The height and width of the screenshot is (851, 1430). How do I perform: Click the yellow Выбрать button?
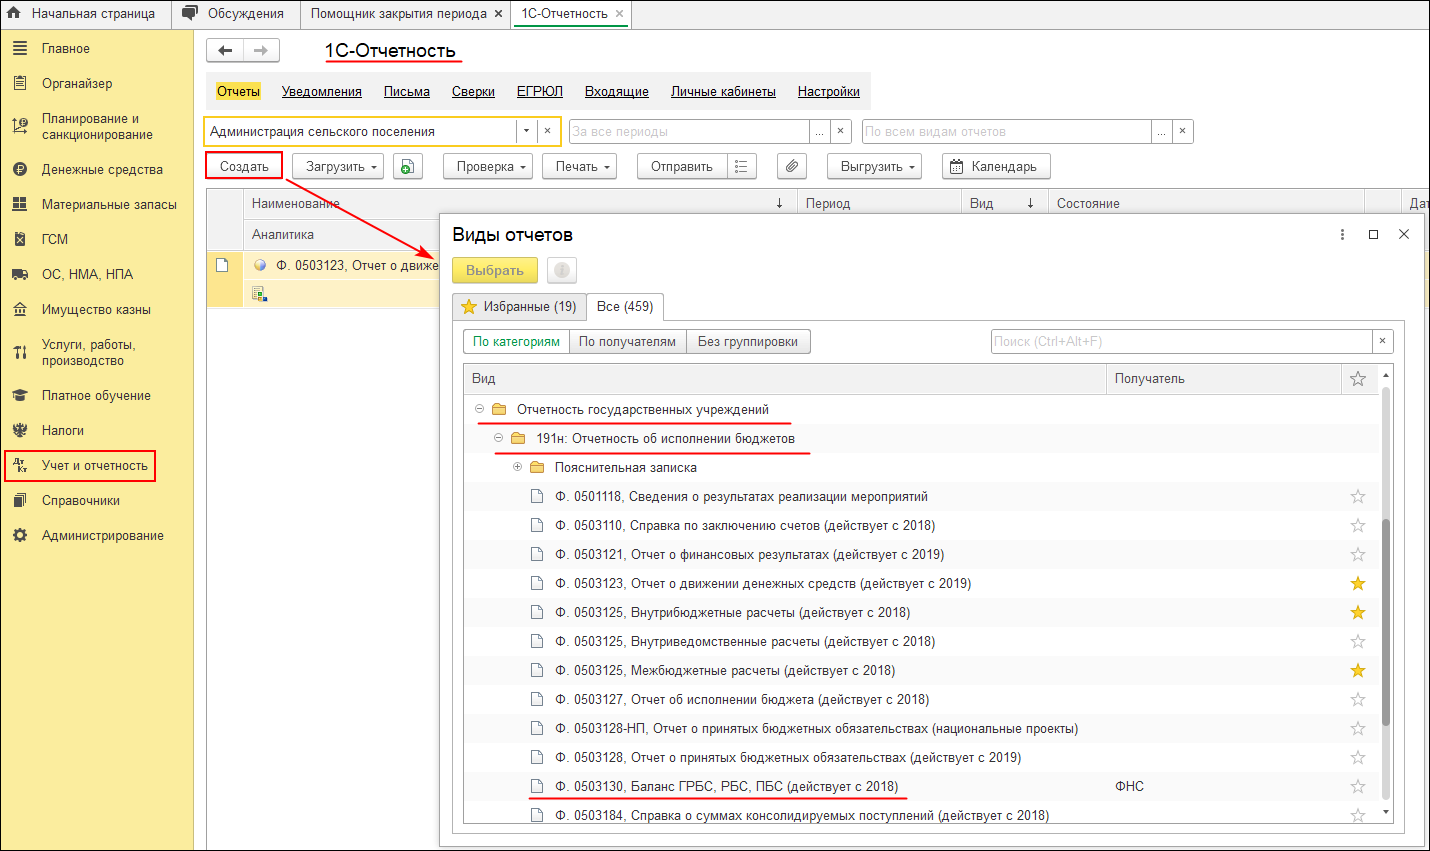point(495,270)
